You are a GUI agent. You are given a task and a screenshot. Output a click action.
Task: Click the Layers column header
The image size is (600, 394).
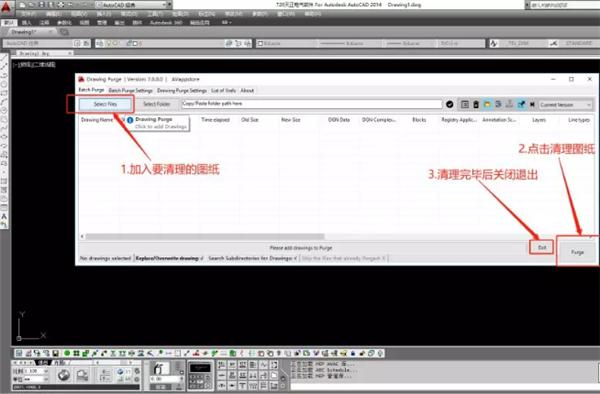coord(539,120)
